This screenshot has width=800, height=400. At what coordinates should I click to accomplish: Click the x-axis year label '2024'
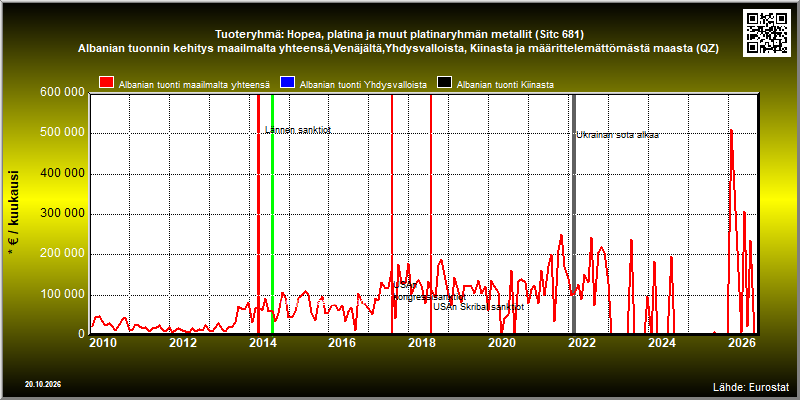(x=662, y=342)
